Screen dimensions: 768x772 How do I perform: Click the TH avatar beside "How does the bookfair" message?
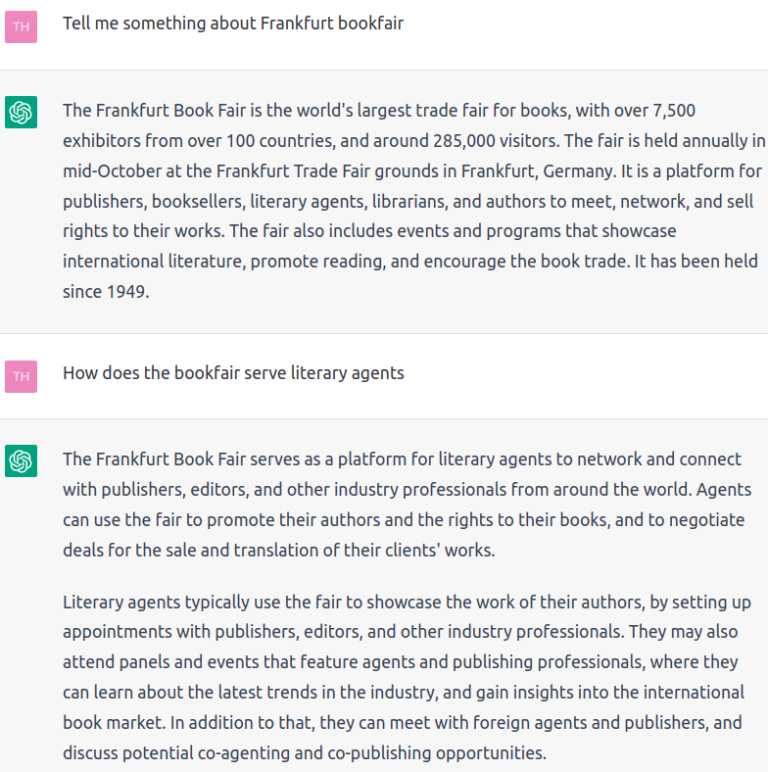21,376
